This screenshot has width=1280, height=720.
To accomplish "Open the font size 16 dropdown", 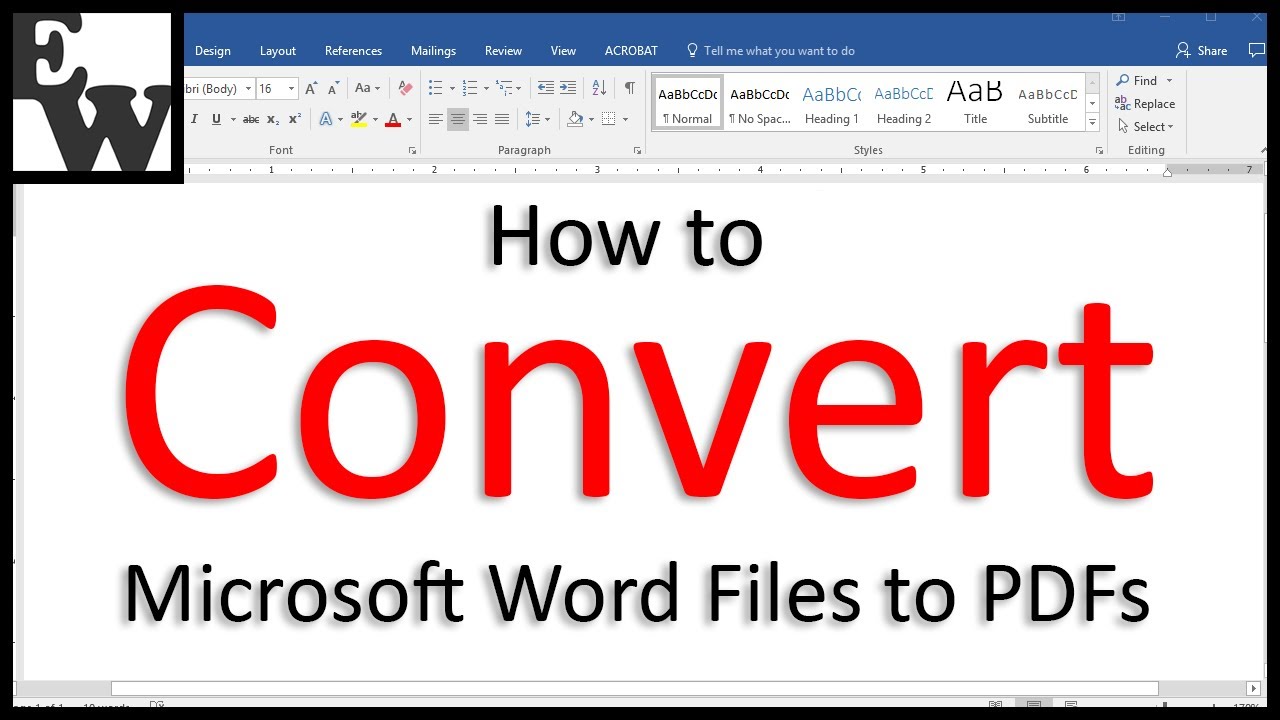I will point(291,88).
